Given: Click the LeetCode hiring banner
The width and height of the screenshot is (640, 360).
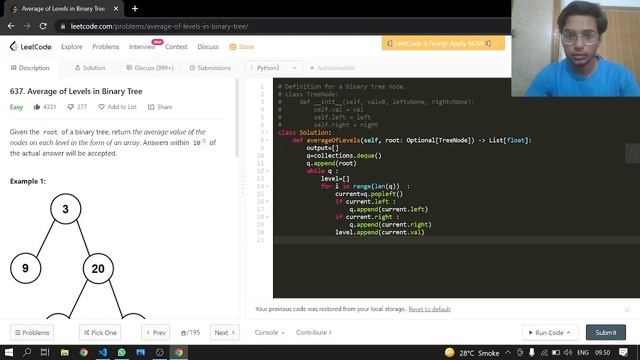Looking at the screenshot, I should [x=443, y=43].
